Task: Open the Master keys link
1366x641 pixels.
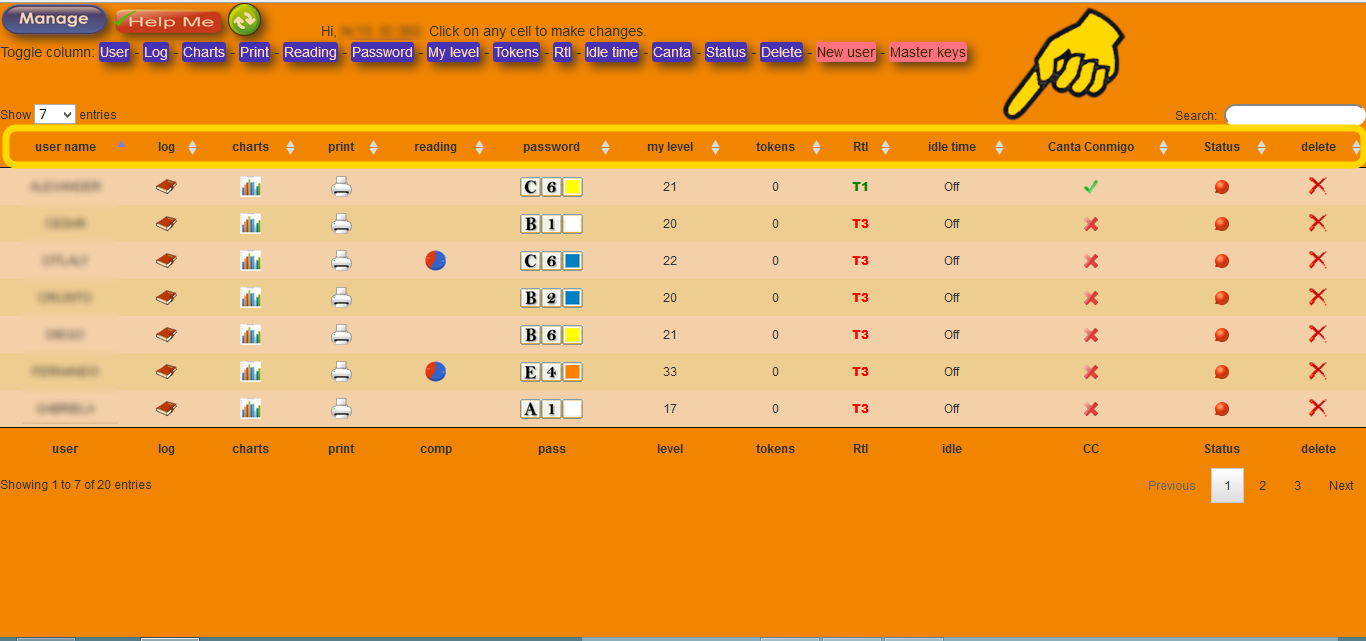Action: 928,52
